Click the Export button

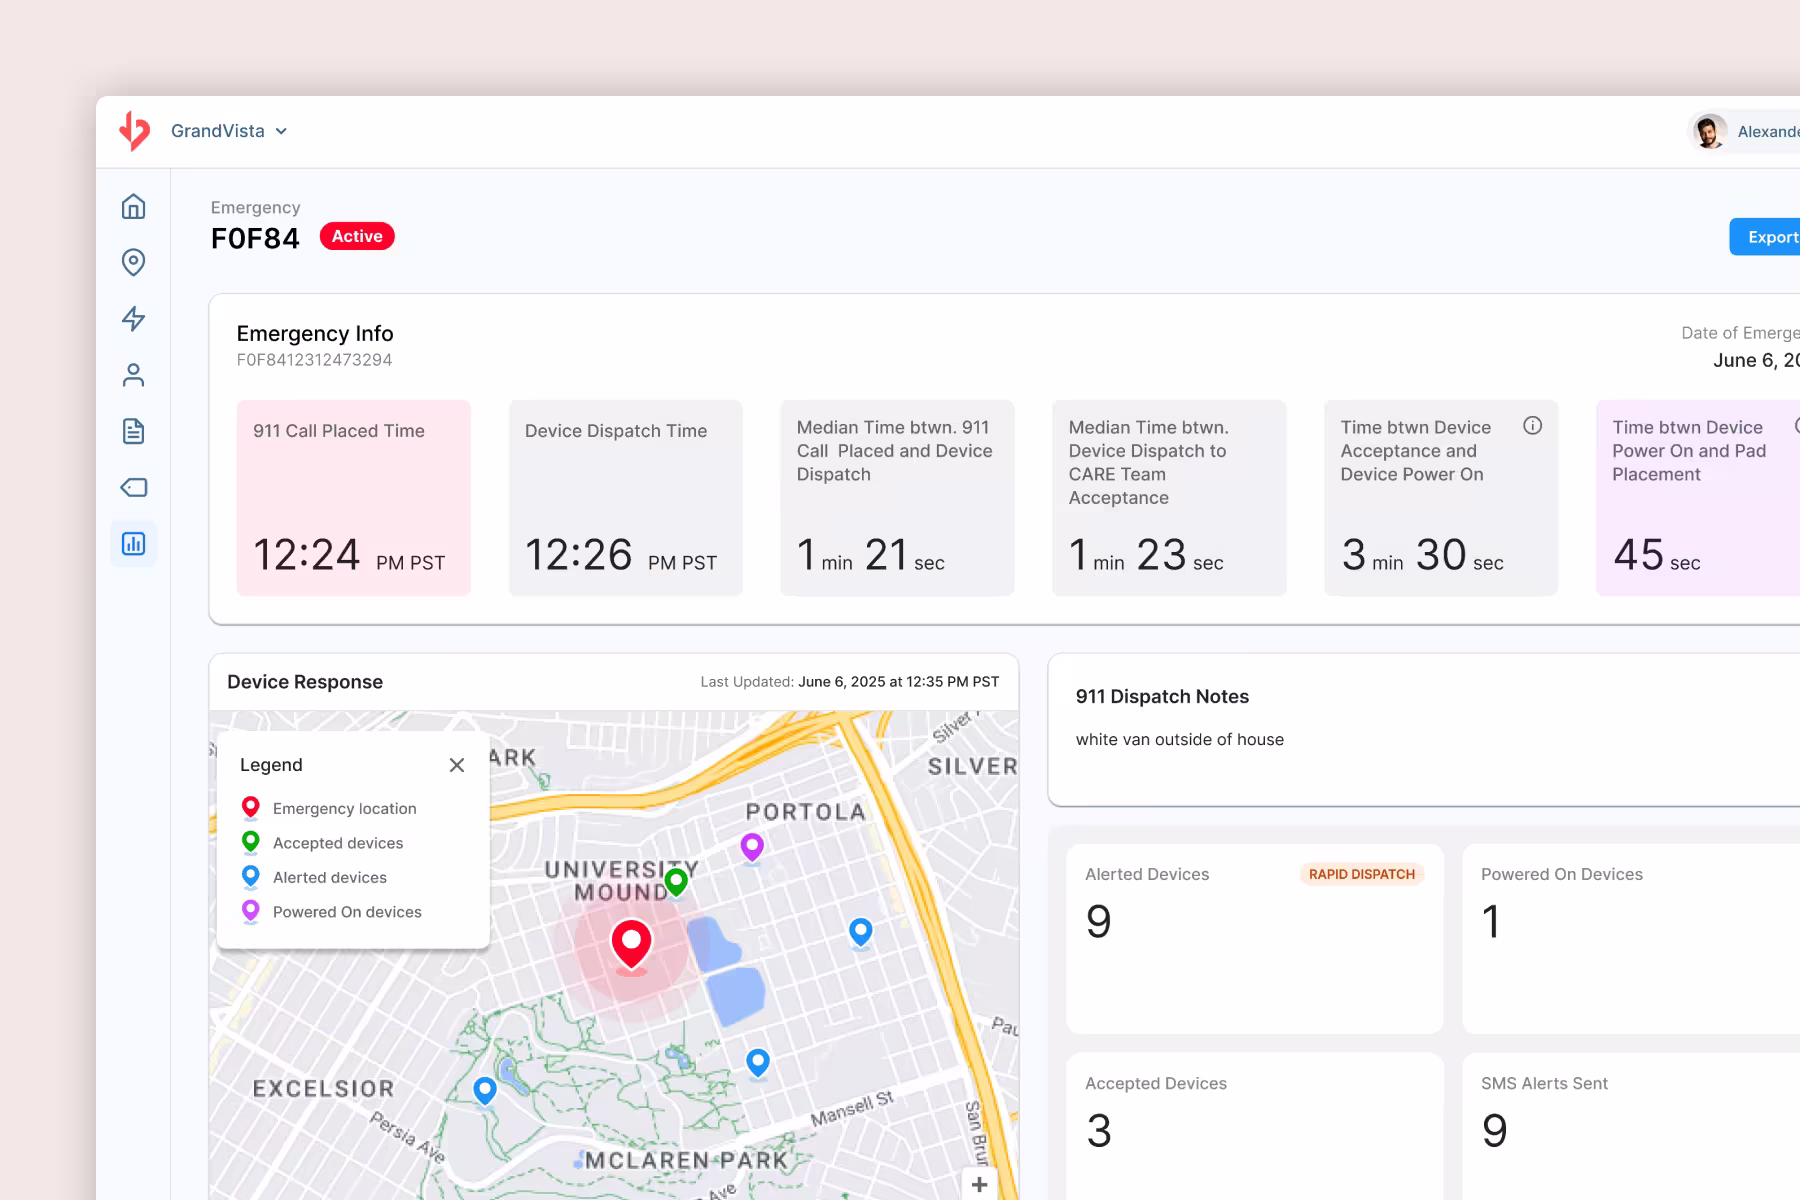click(x=1766, y=237)
